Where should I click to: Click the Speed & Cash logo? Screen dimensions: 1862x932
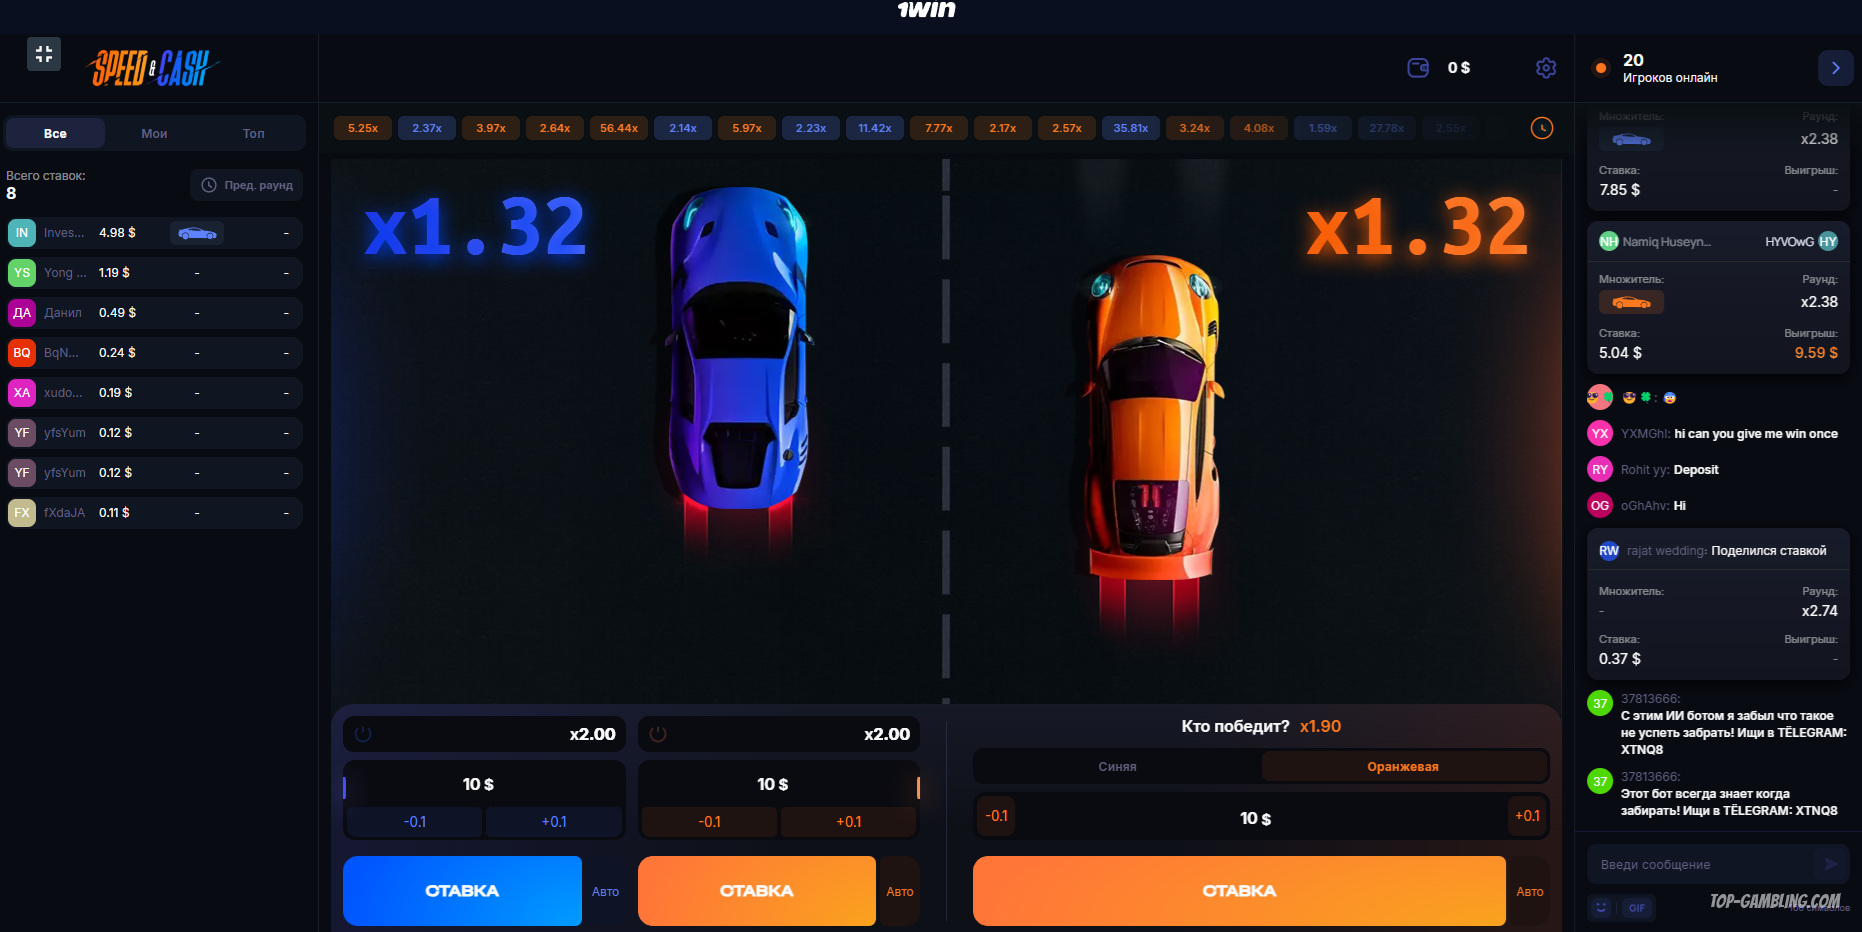coord(154,68)
